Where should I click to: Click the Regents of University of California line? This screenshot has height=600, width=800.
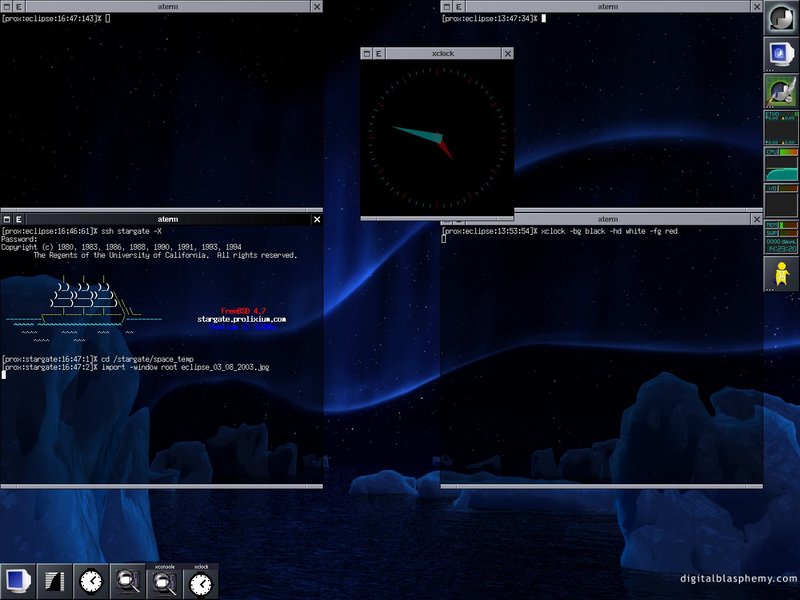(165, 255)
